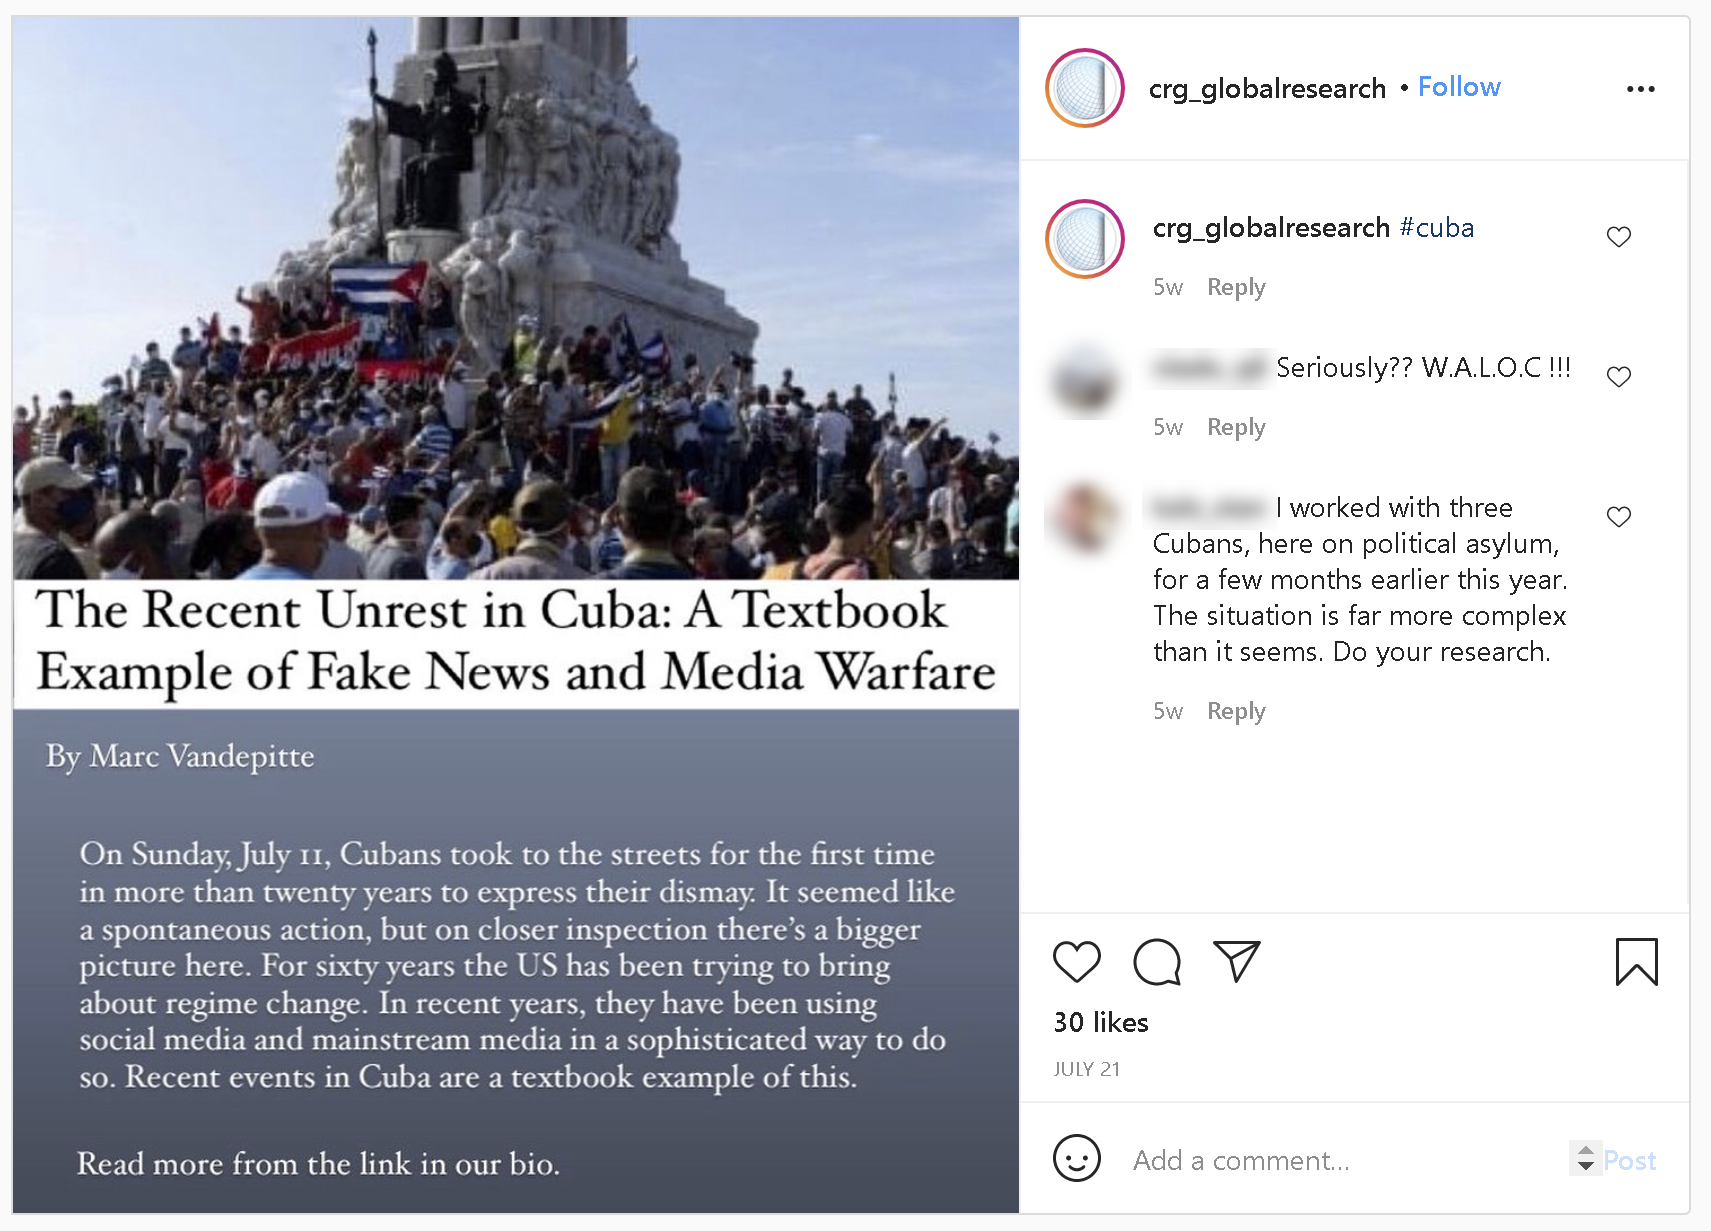1711x1231 pixels.
Task: Save the post with the bookmark icon
Action: (x=1636, y=962)
